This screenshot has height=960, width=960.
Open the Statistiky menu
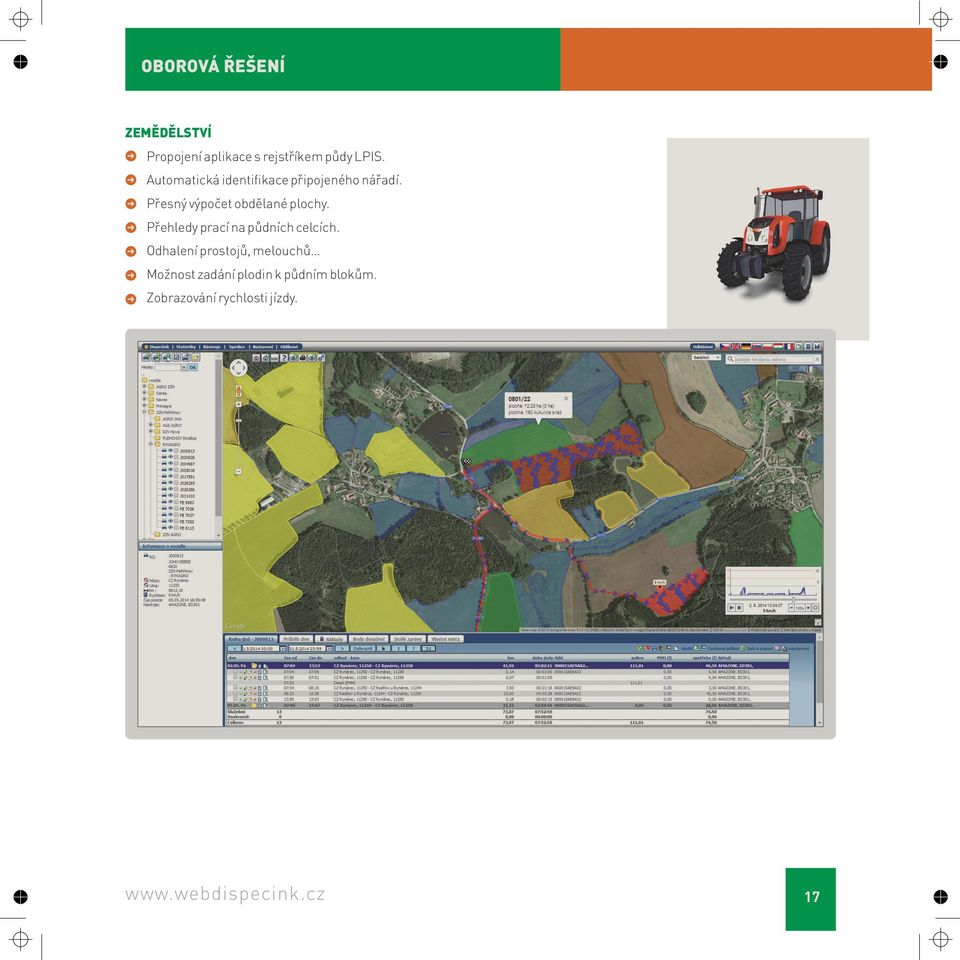(x=186, y=347)
